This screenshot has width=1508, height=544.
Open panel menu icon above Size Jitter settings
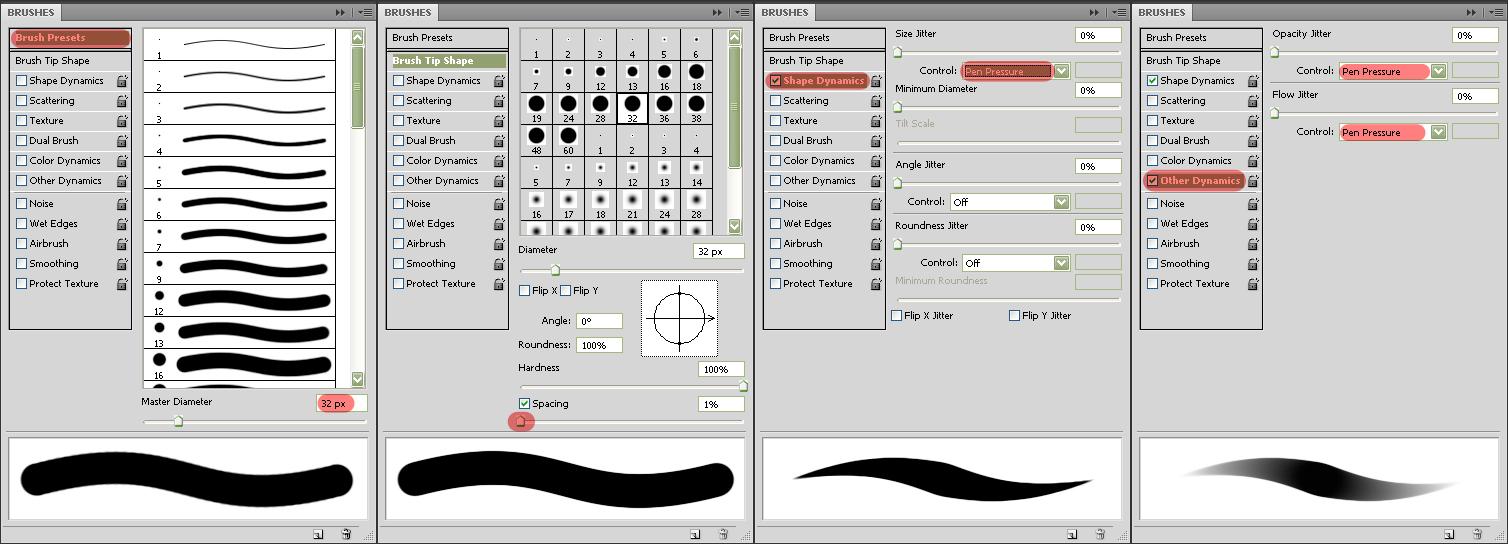coord(1119,13)
